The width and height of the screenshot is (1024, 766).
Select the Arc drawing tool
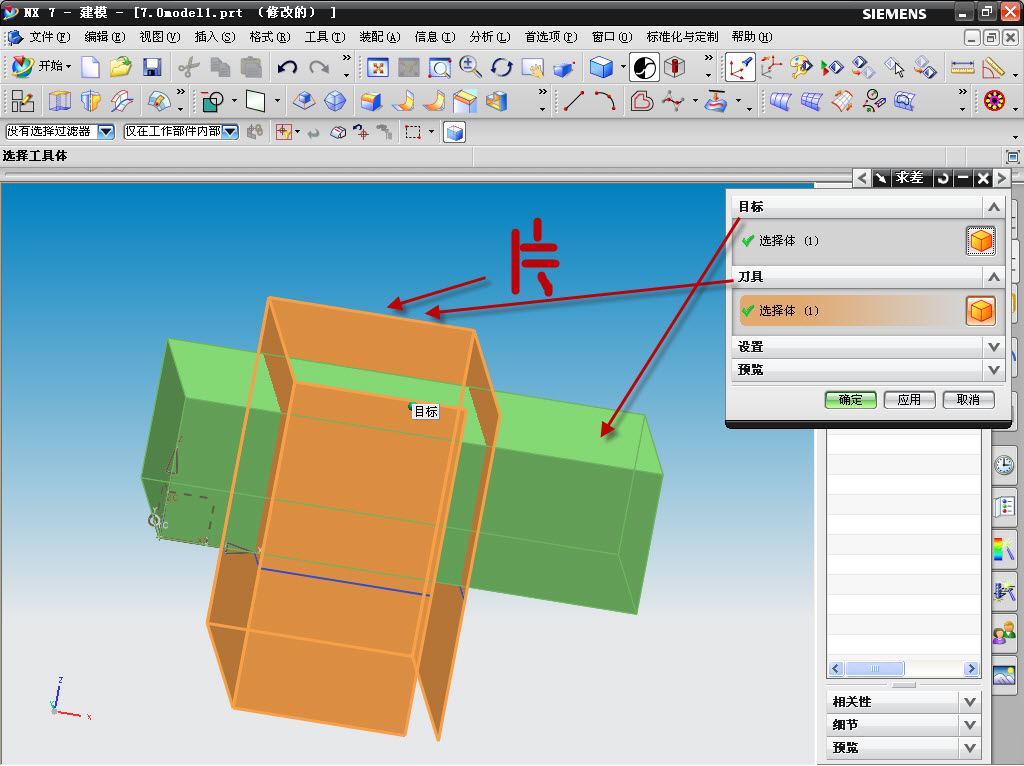click(605, 101)
